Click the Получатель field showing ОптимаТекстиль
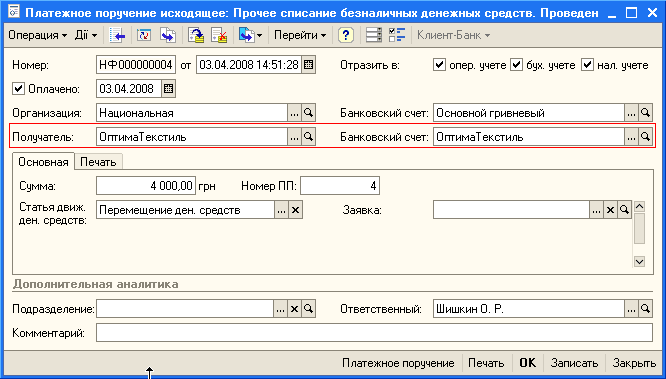The width and height of the screenshot is (666, 379). point(192,137)
